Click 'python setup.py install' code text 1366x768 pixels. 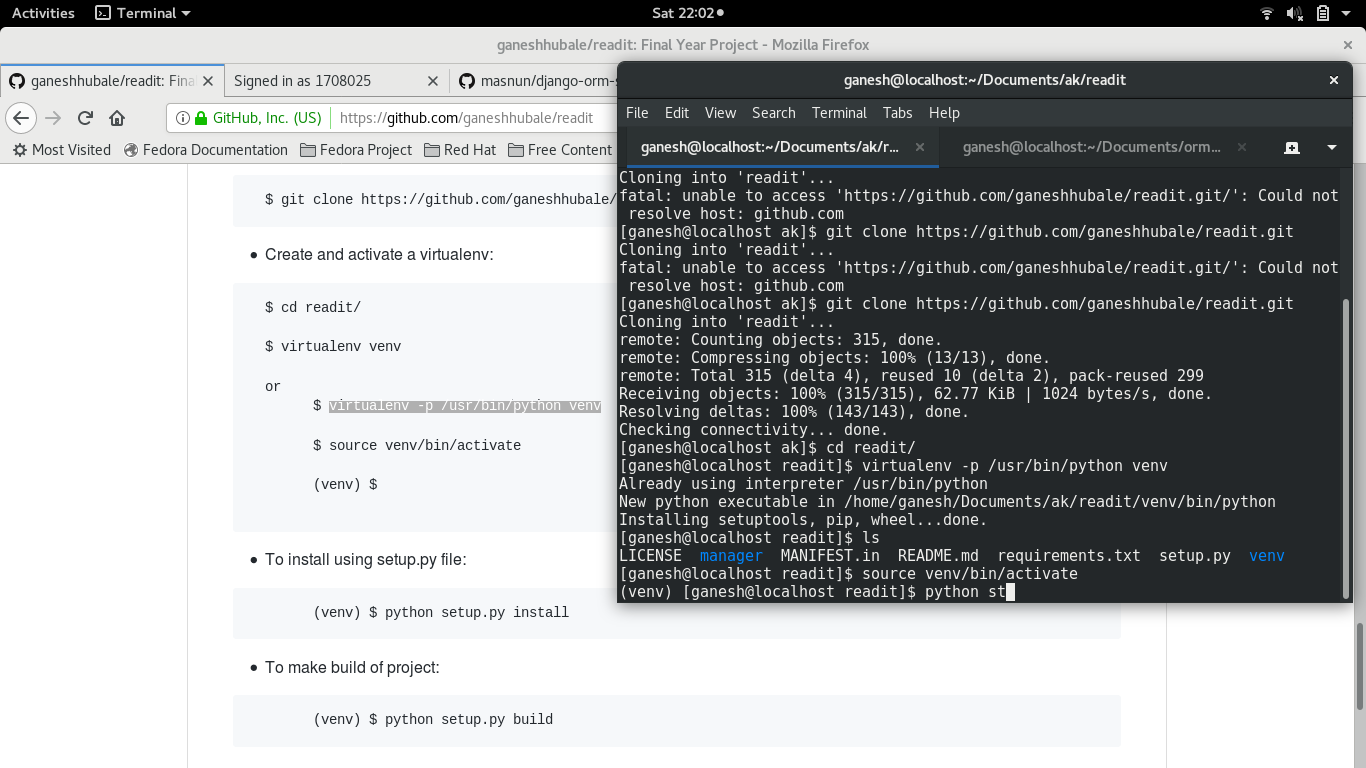477,612
